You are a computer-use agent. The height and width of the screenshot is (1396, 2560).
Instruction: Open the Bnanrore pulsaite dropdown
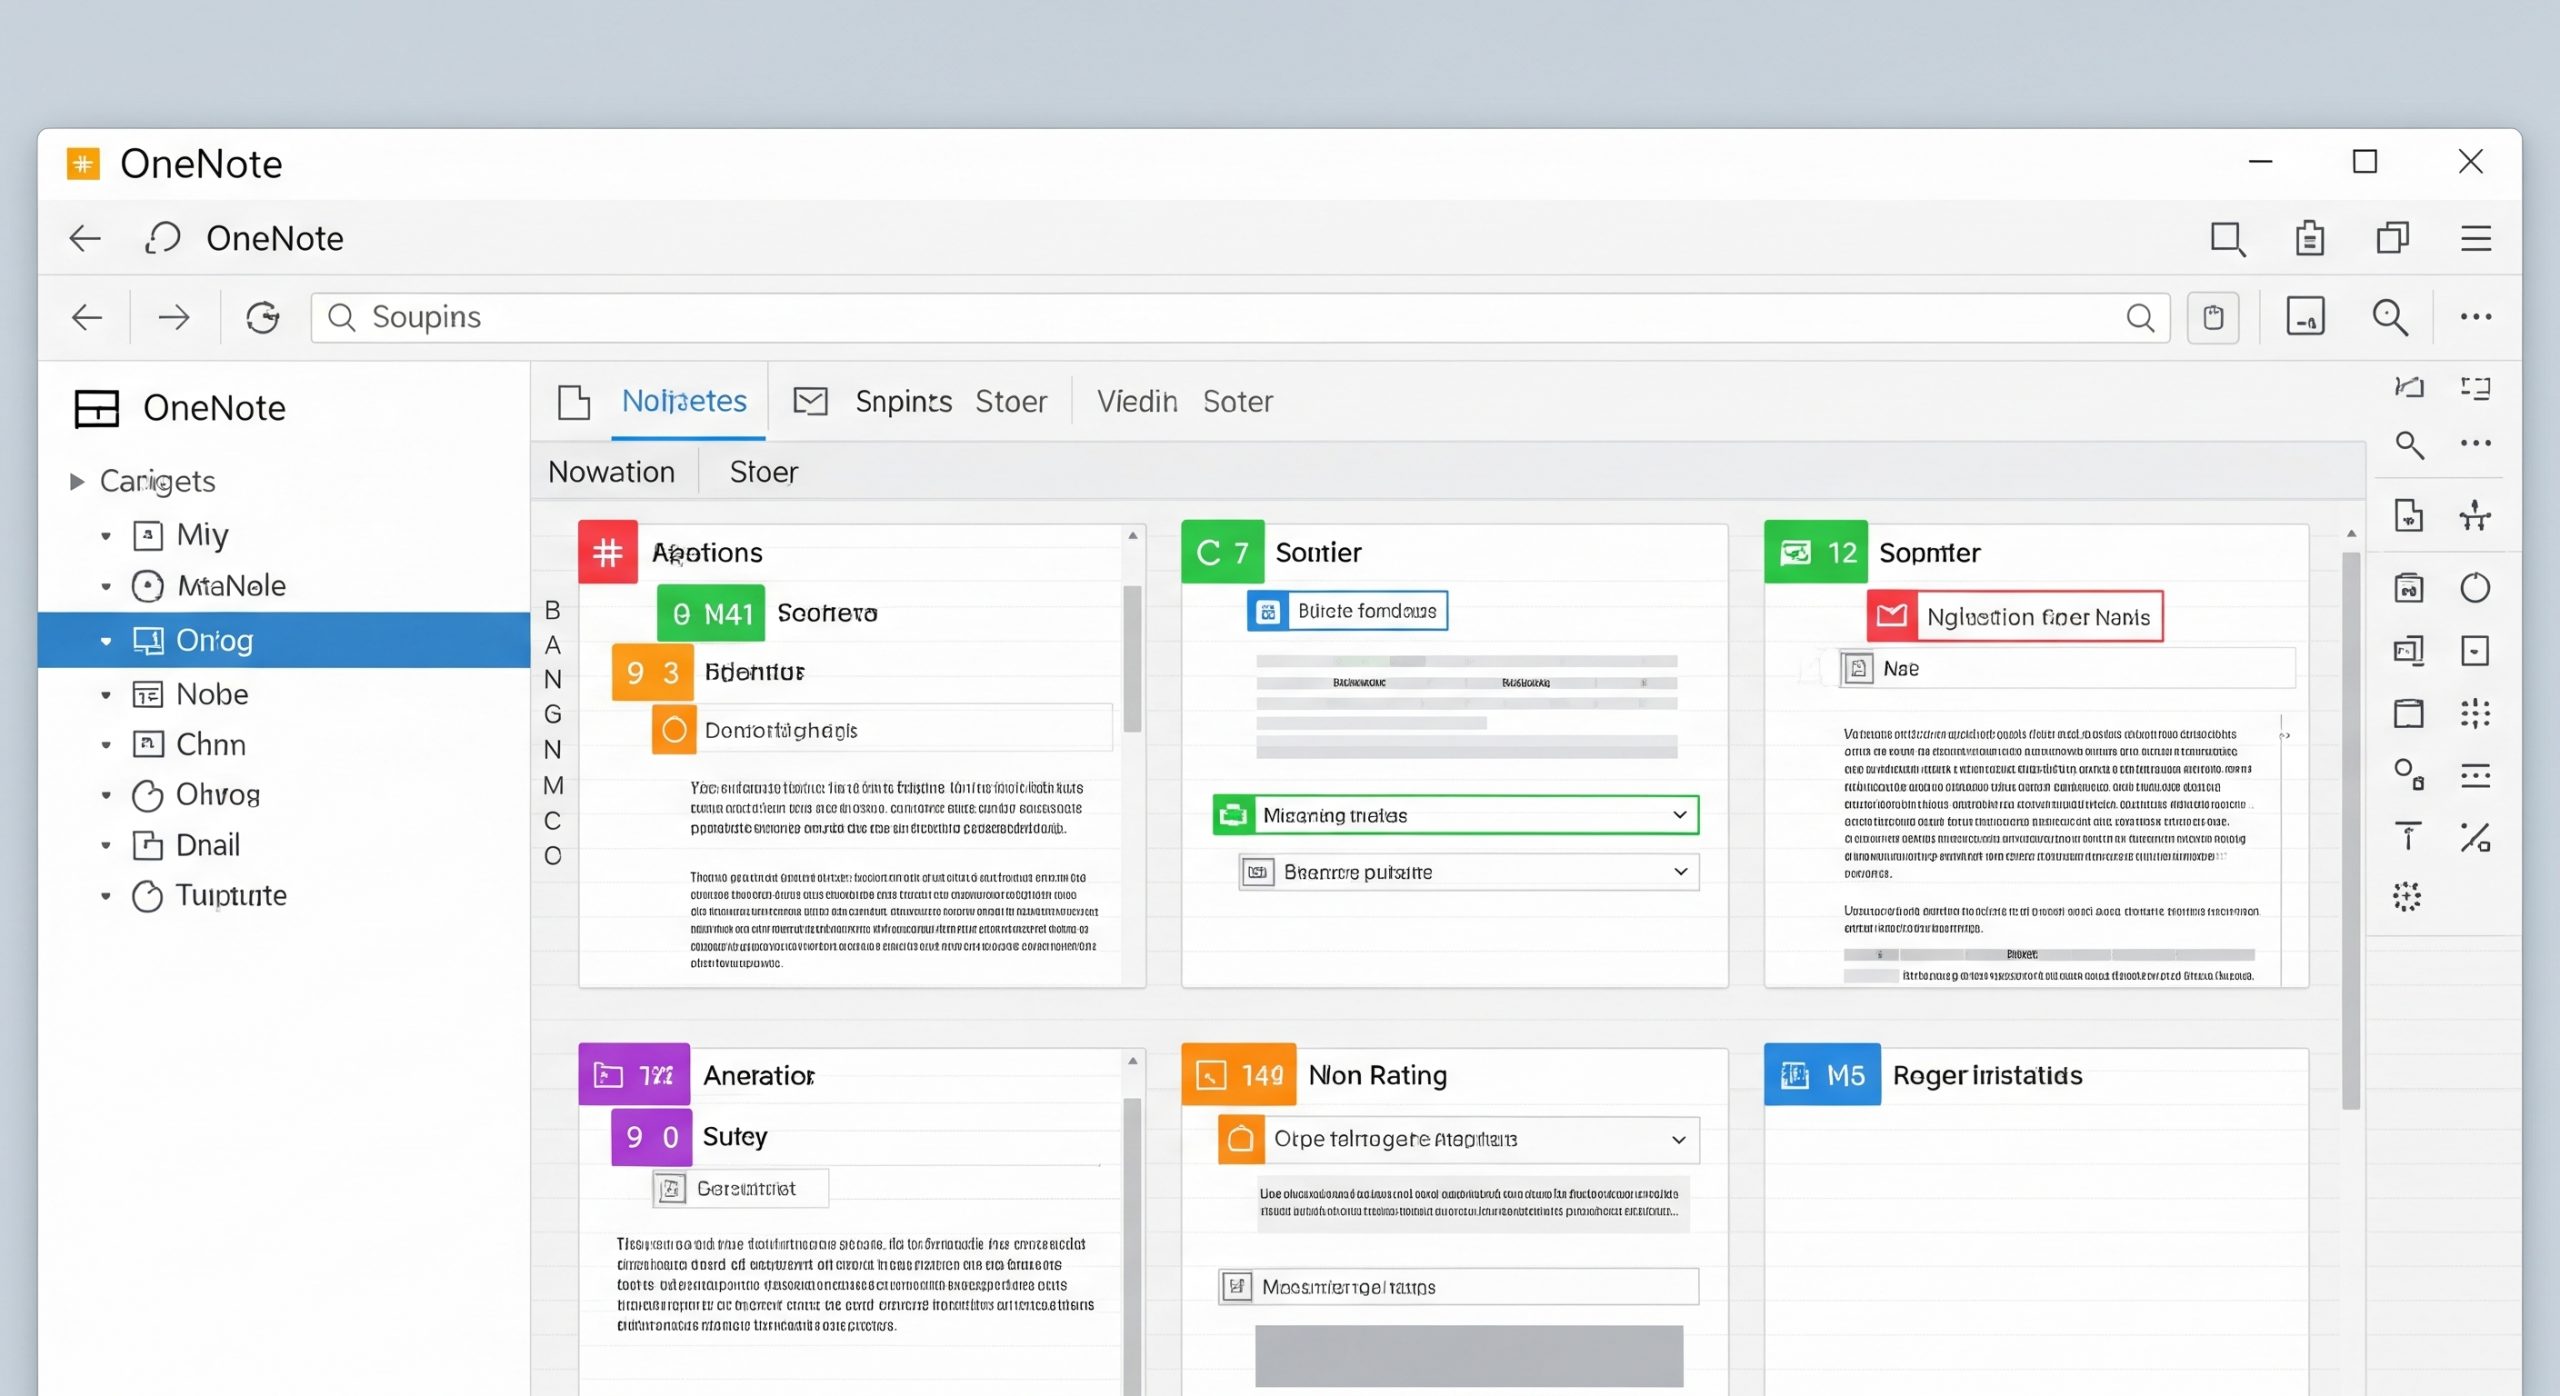point(1468,872)
